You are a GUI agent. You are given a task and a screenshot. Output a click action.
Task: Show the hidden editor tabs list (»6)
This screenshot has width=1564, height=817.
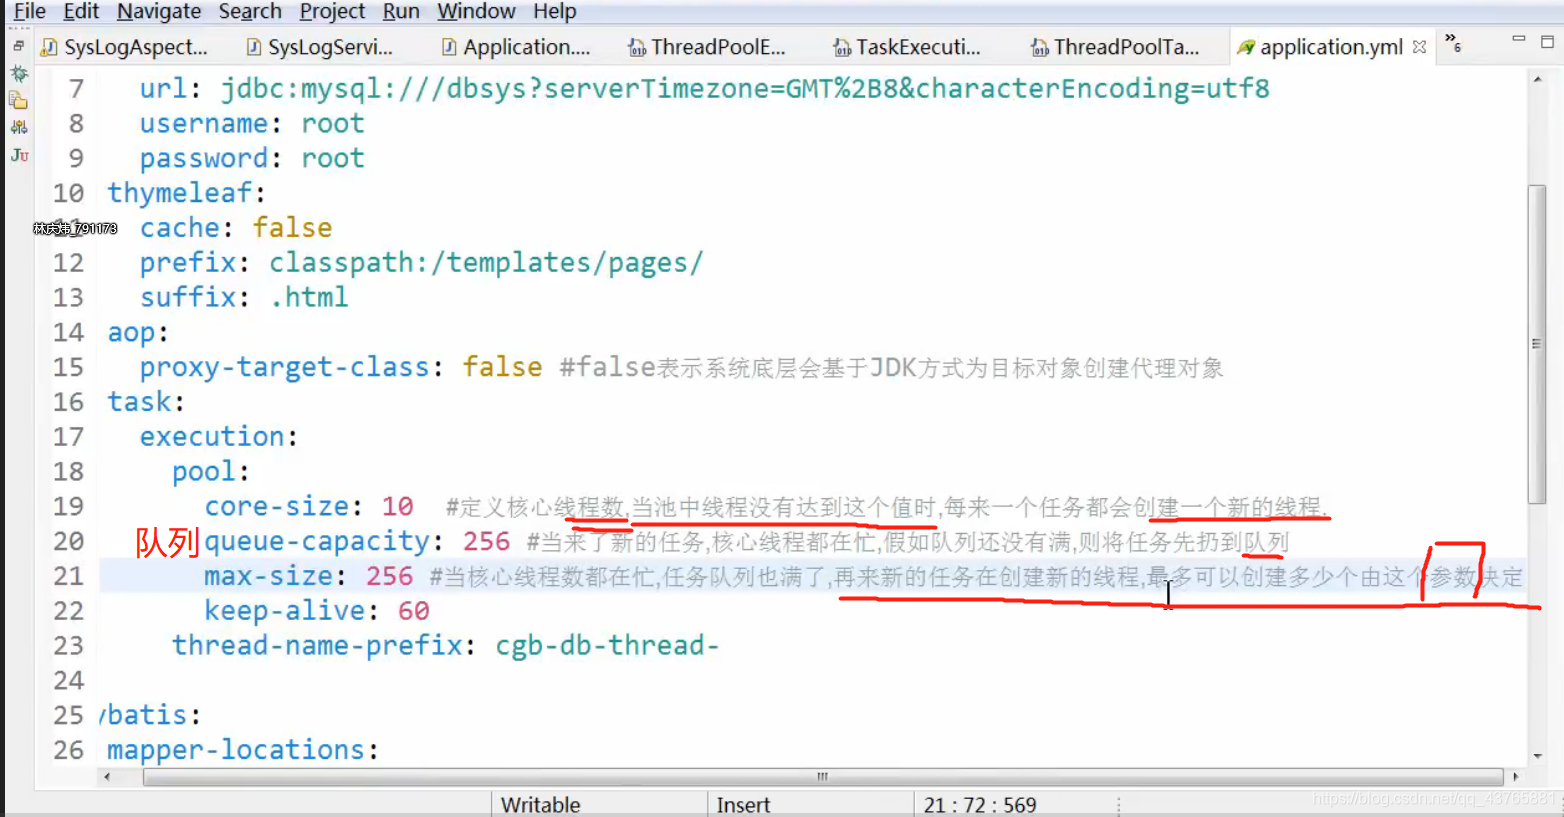click(x=1453, y=42)
